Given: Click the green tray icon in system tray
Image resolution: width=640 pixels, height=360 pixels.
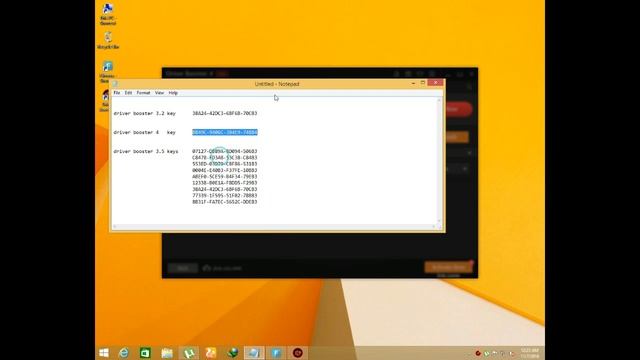Looking at the screenshot, I should pos(486,353).
